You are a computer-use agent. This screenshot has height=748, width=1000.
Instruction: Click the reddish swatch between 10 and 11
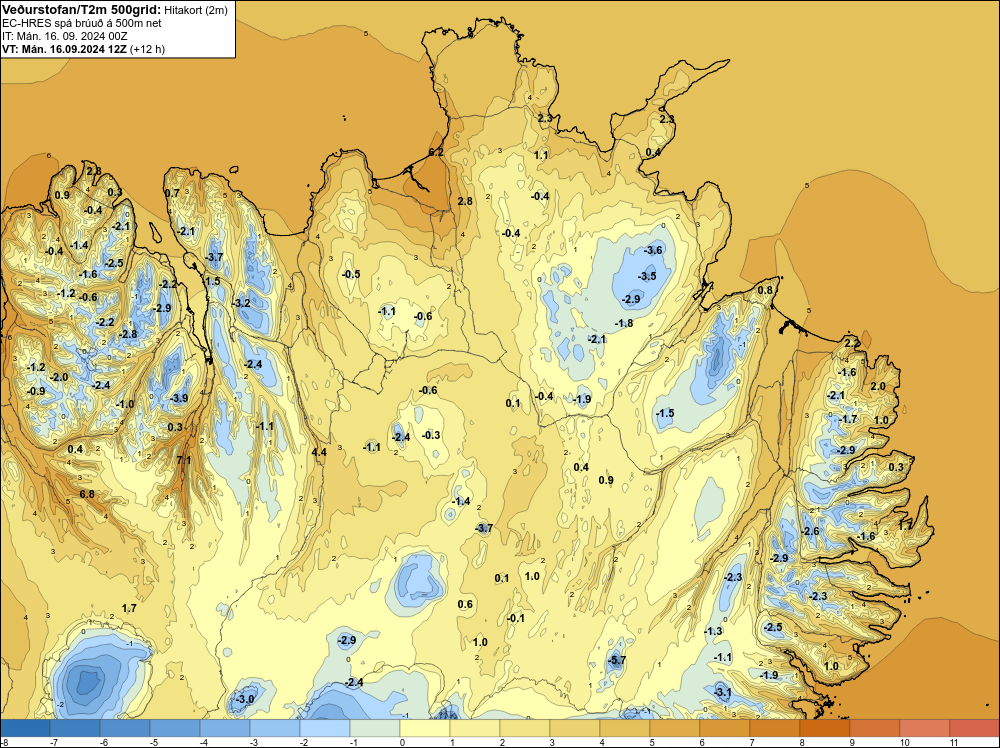[925, 728]
